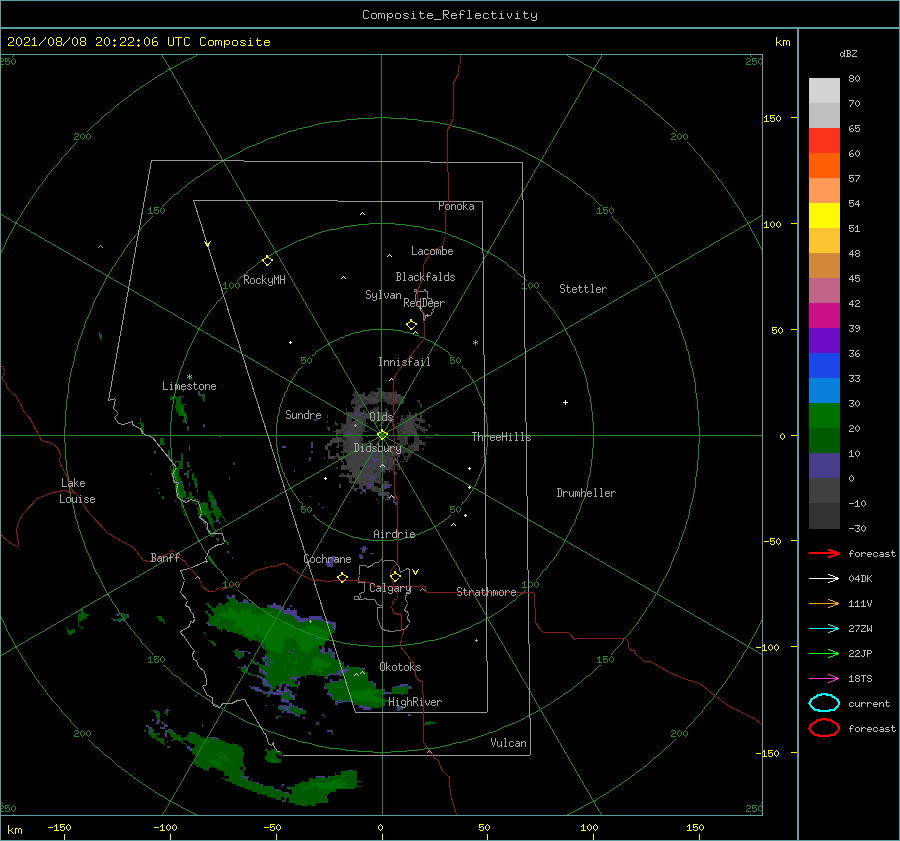Click the Airdrie label

(x=394, y=534)
